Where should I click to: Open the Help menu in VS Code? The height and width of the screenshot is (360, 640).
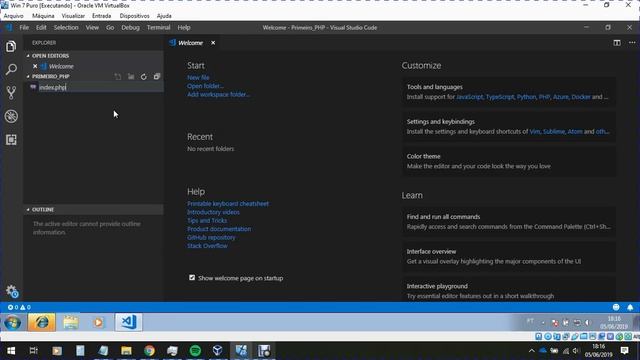184,27
